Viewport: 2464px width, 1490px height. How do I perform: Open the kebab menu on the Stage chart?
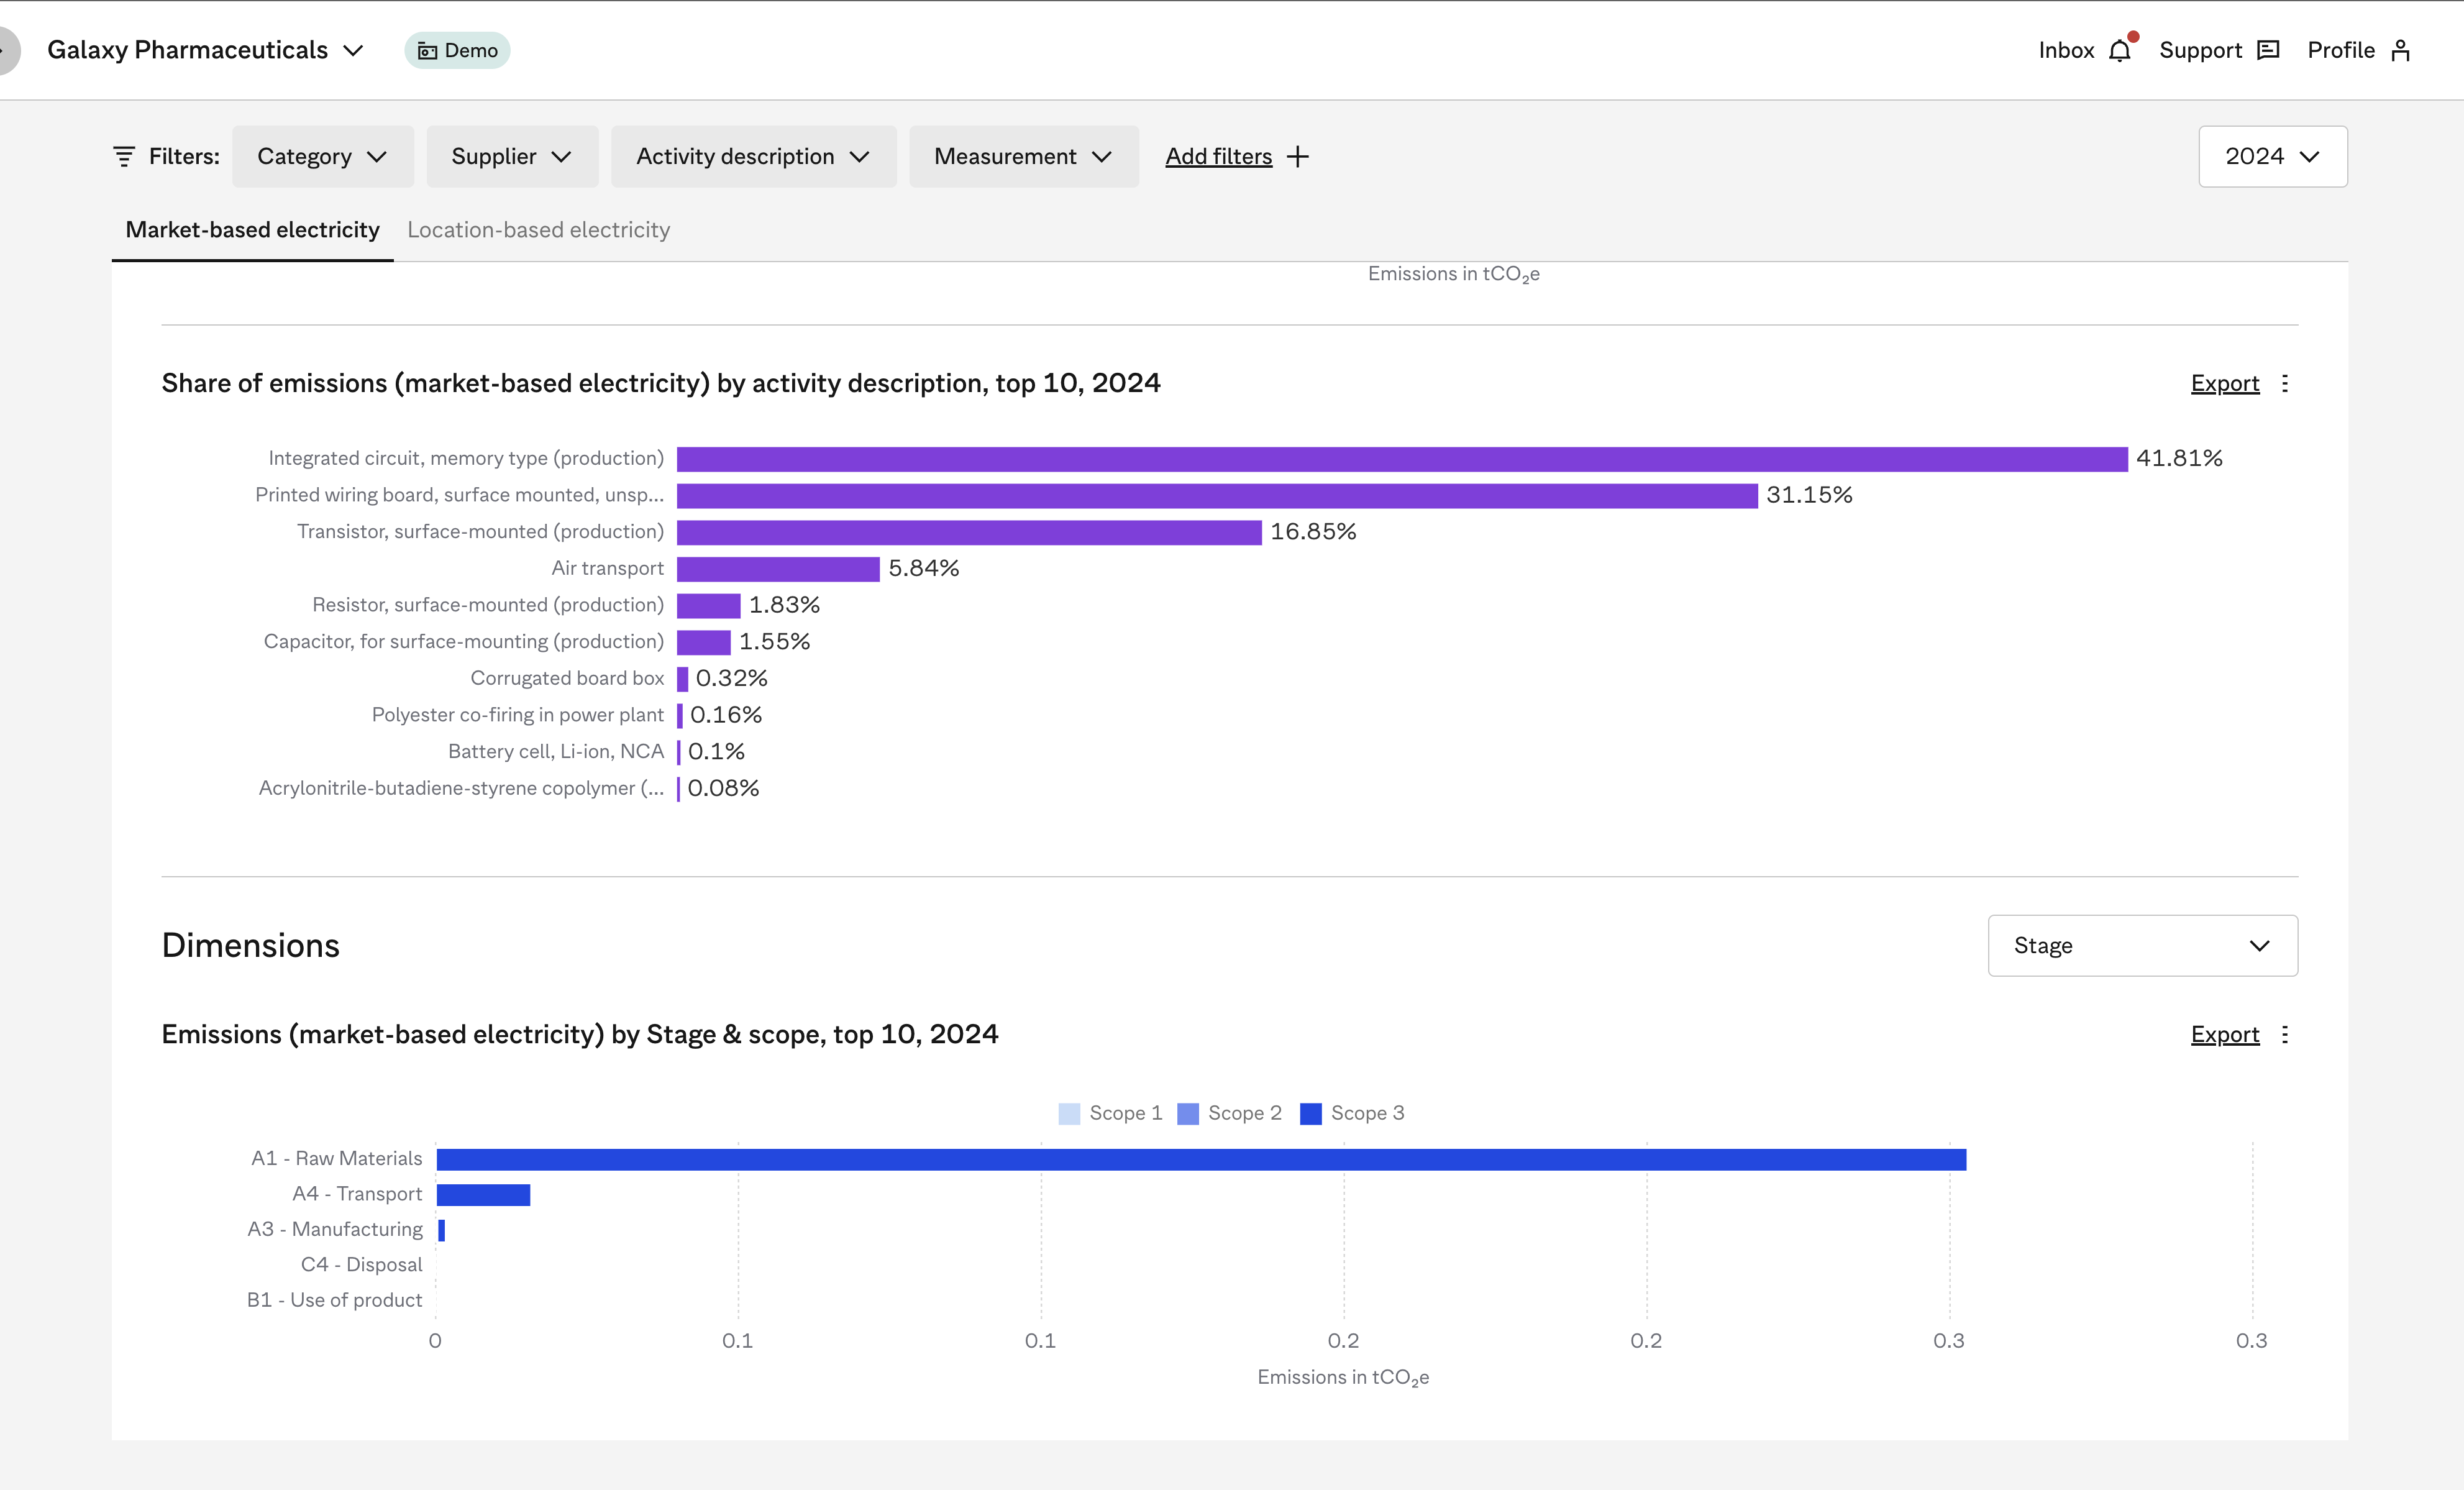tap(2286, 1035)
